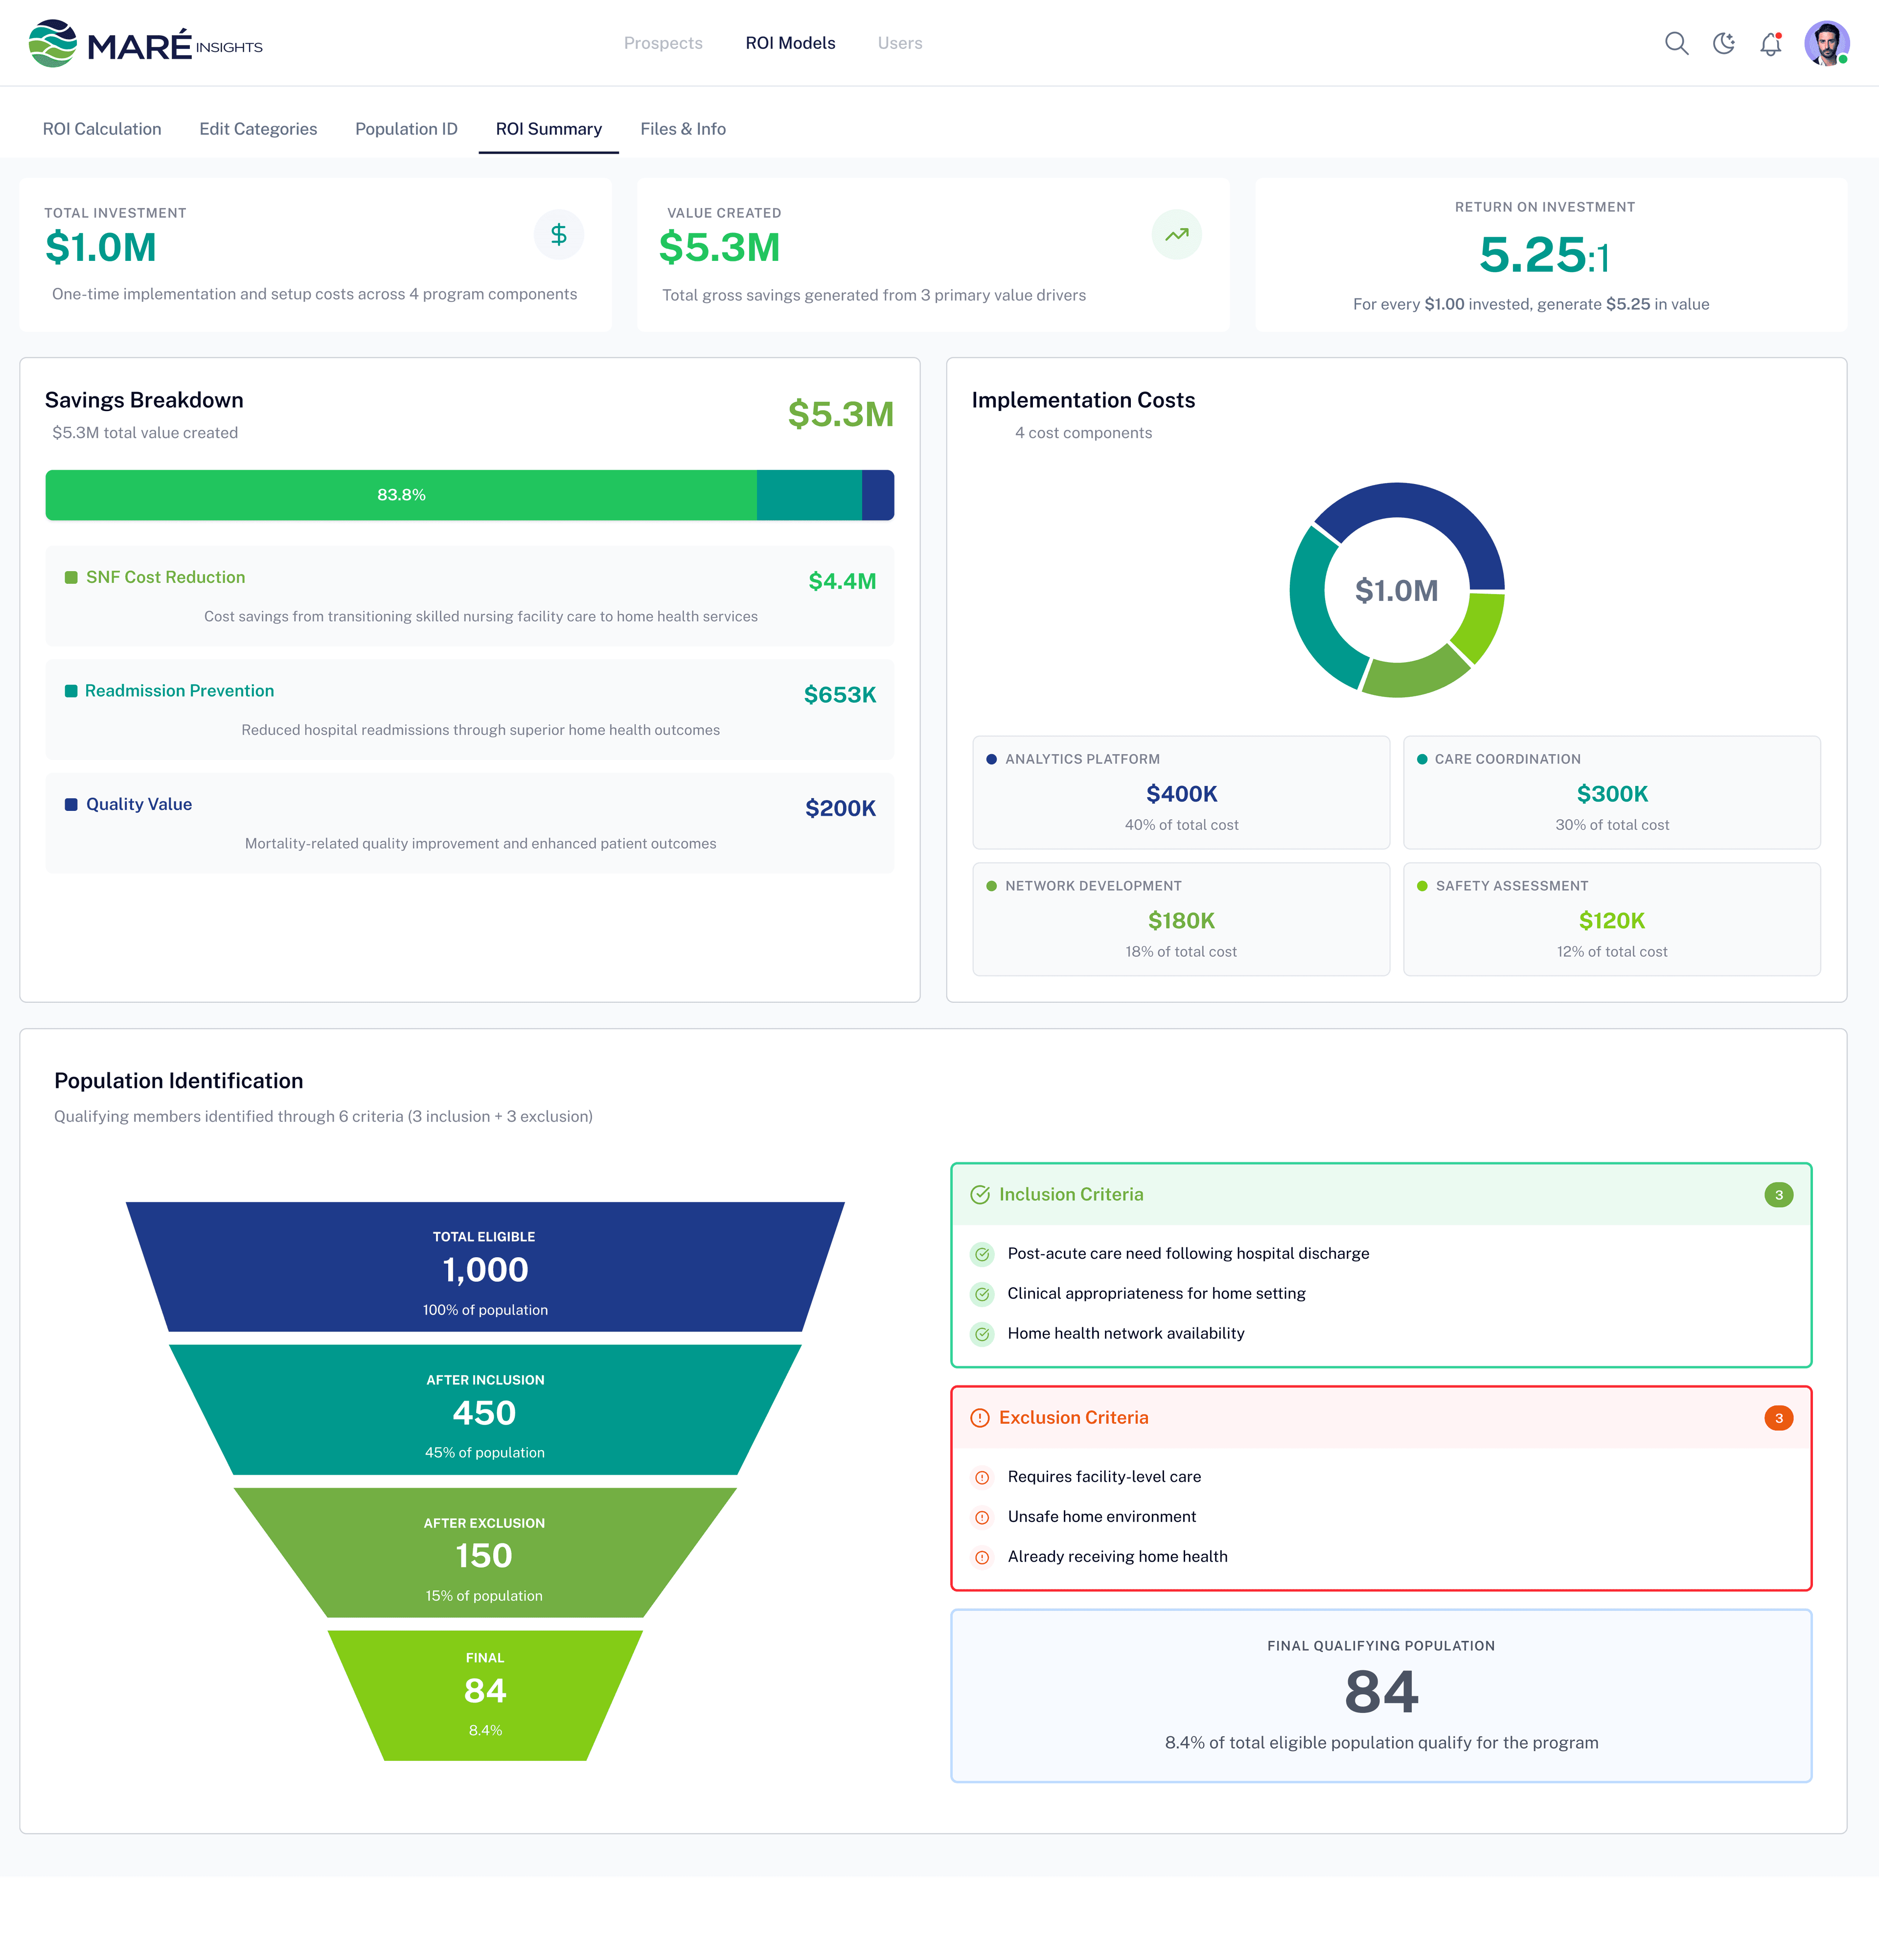The width and height of the screenshot is (1879, 1960).
Task: Click the trending-up icon on Value Created card
Action: tap(1177, 235)
